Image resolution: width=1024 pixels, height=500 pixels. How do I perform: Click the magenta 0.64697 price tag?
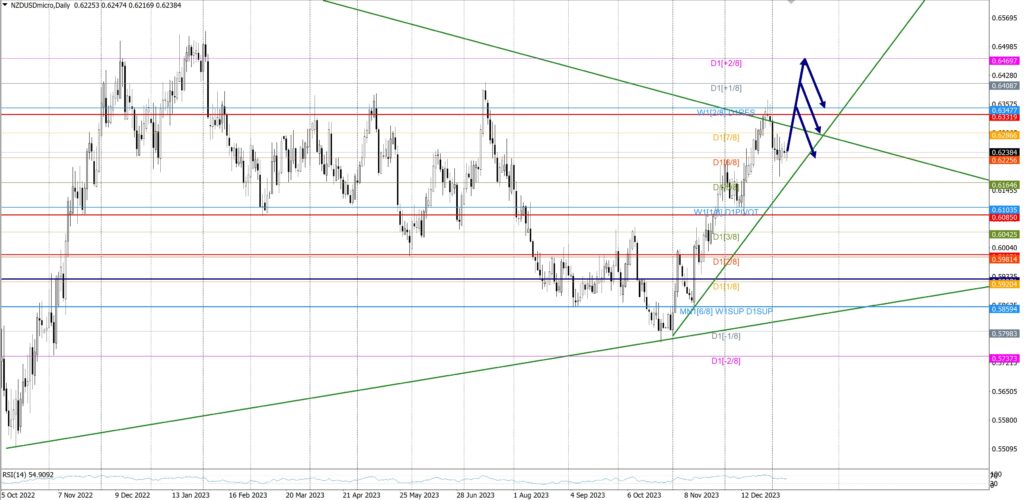[1003, 60]
